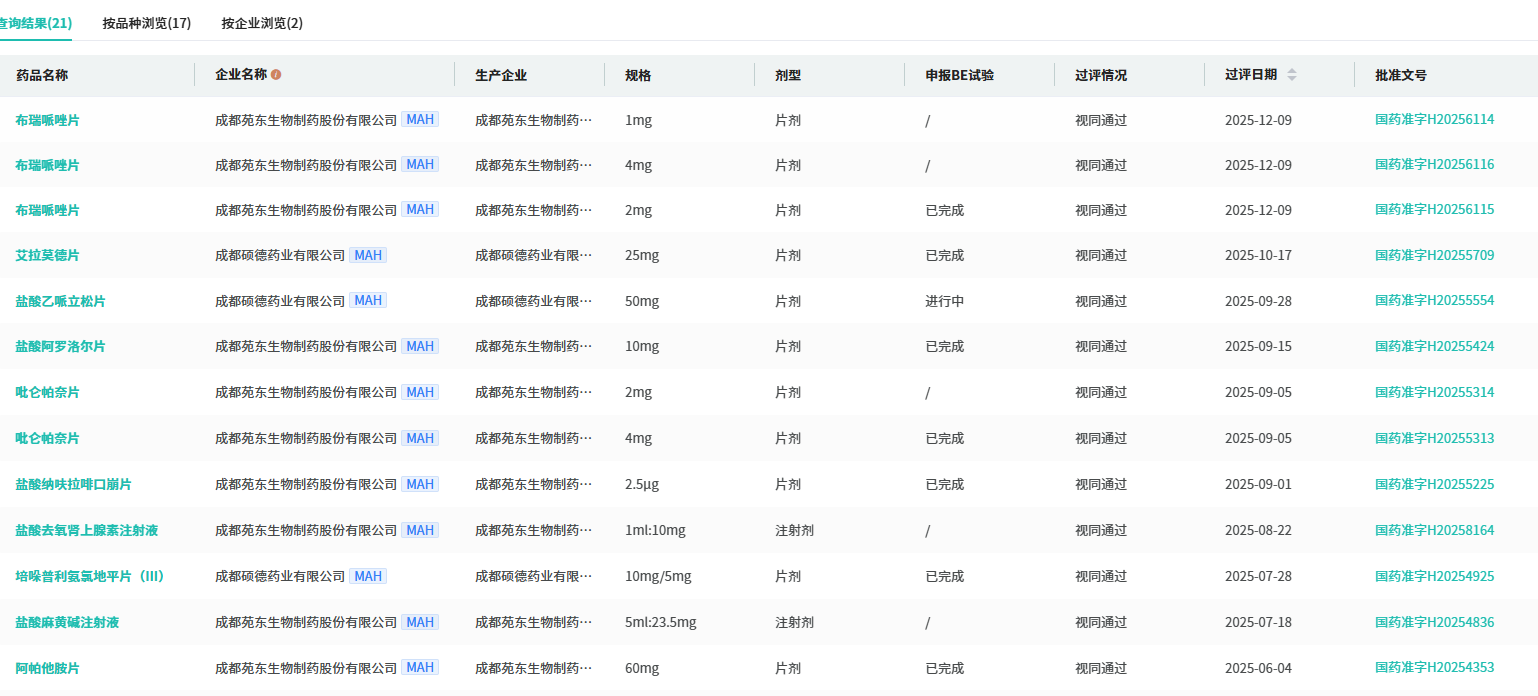Click the MAH badge in 盐酸乙哌立松片 row

coord(368,300)
